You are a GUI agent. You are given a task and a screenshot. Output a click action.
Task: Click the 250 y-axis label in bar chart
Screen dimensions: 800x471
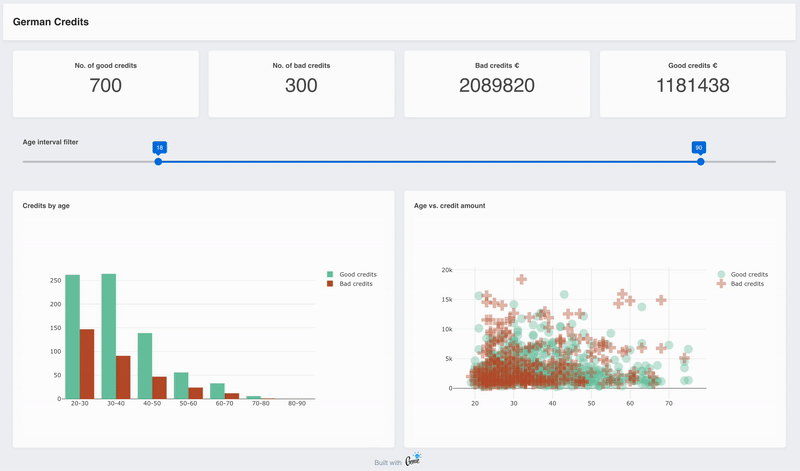(56, 281)
